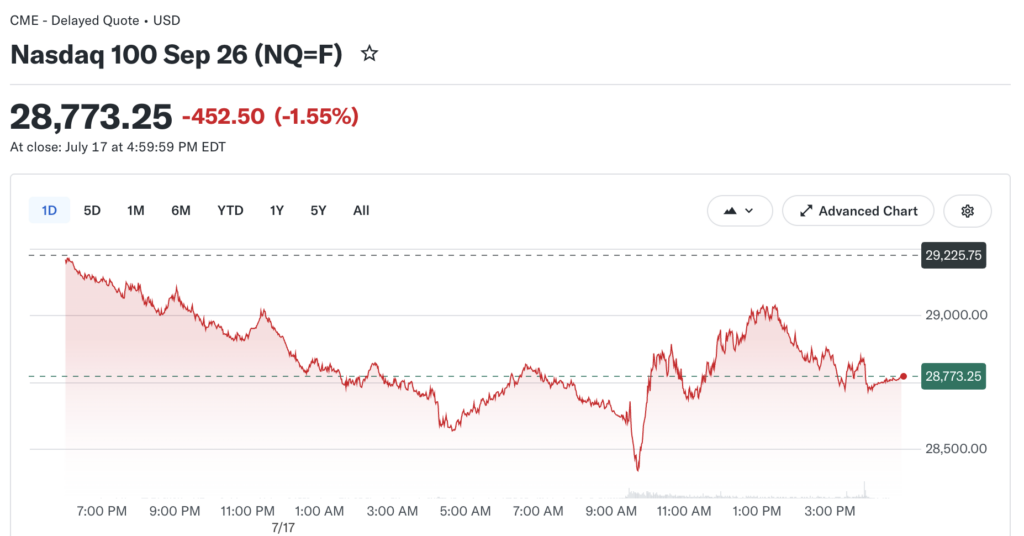Choose the 6M chart range
The height and width of the screenshot is (536, 1024).
[x=181, y=210]
